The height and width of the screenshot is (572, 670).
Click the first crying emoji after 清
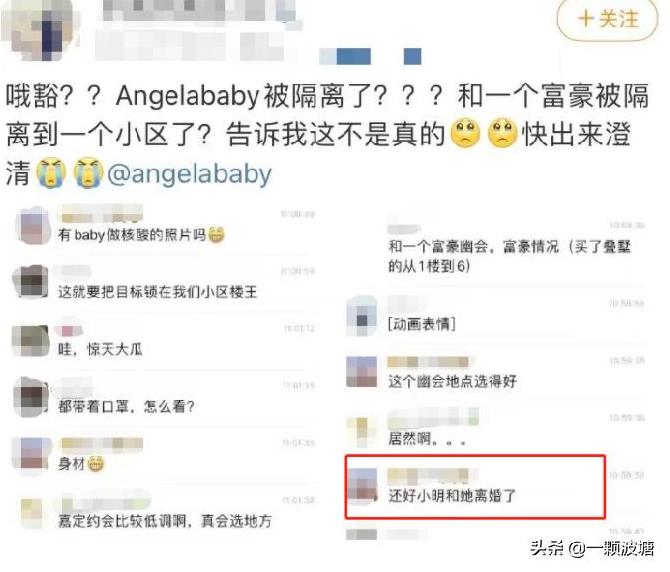(x=51, y=173)
